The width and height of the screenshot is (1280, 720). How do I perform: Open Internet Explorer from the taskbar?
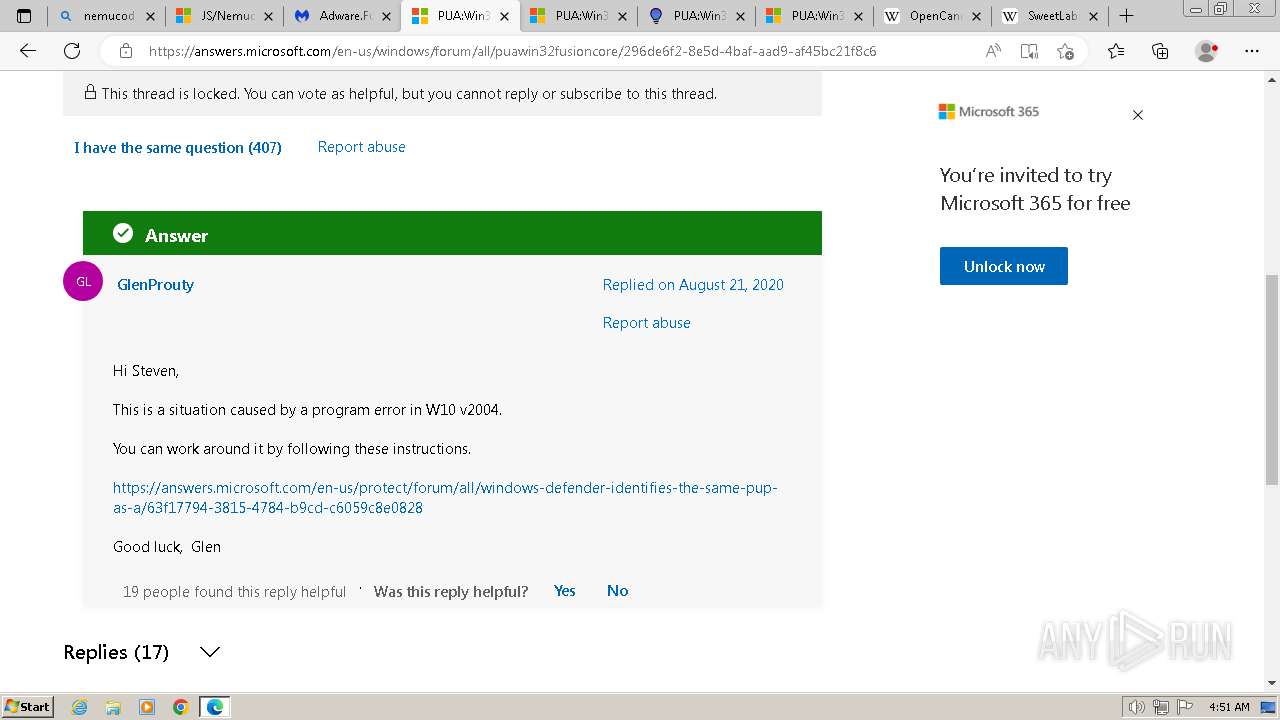(x=80, y=707)
